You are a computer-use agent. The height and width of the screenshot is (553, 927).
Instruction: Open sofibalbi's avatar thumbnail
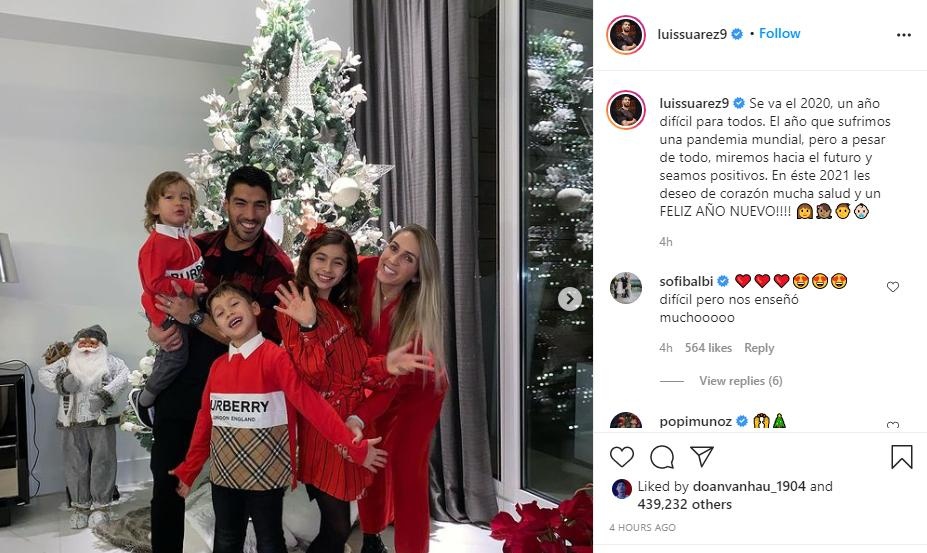(x=625, y=288)
